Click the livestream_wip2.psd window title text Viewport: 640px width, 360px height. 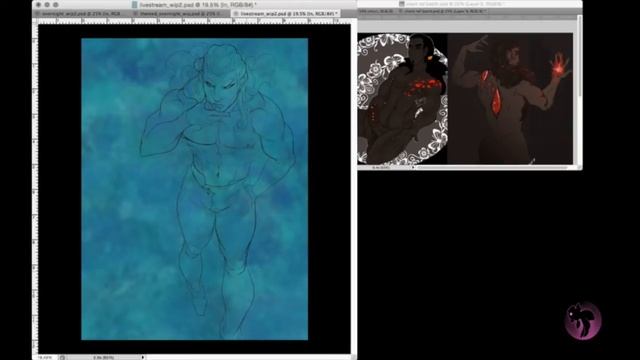[x=198, y=5]
